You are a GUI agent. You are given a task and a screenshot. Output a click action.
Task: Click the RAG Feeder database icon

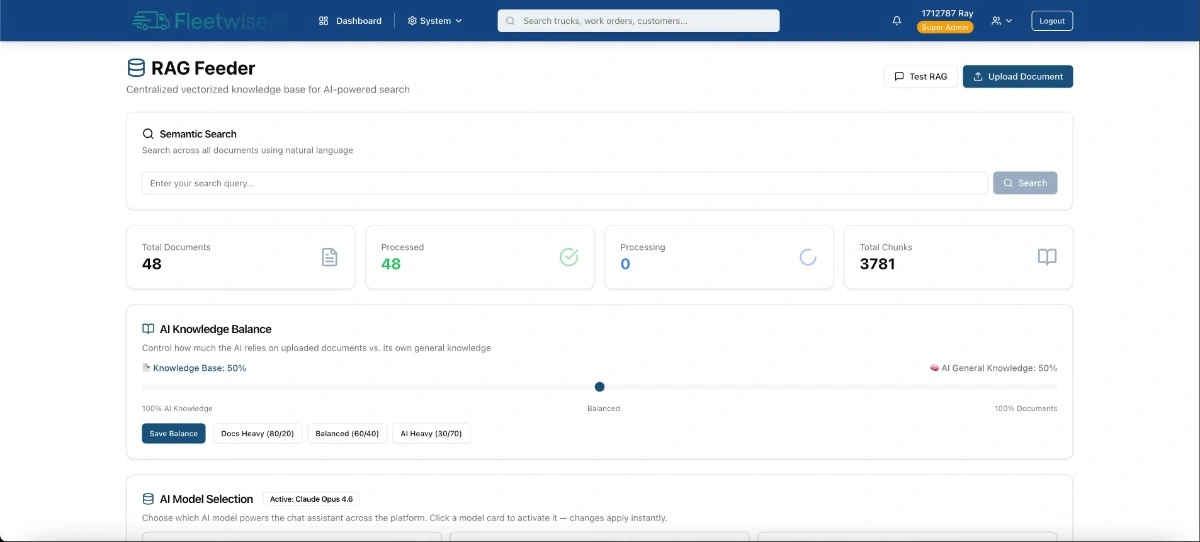click(x=136, y=68)
